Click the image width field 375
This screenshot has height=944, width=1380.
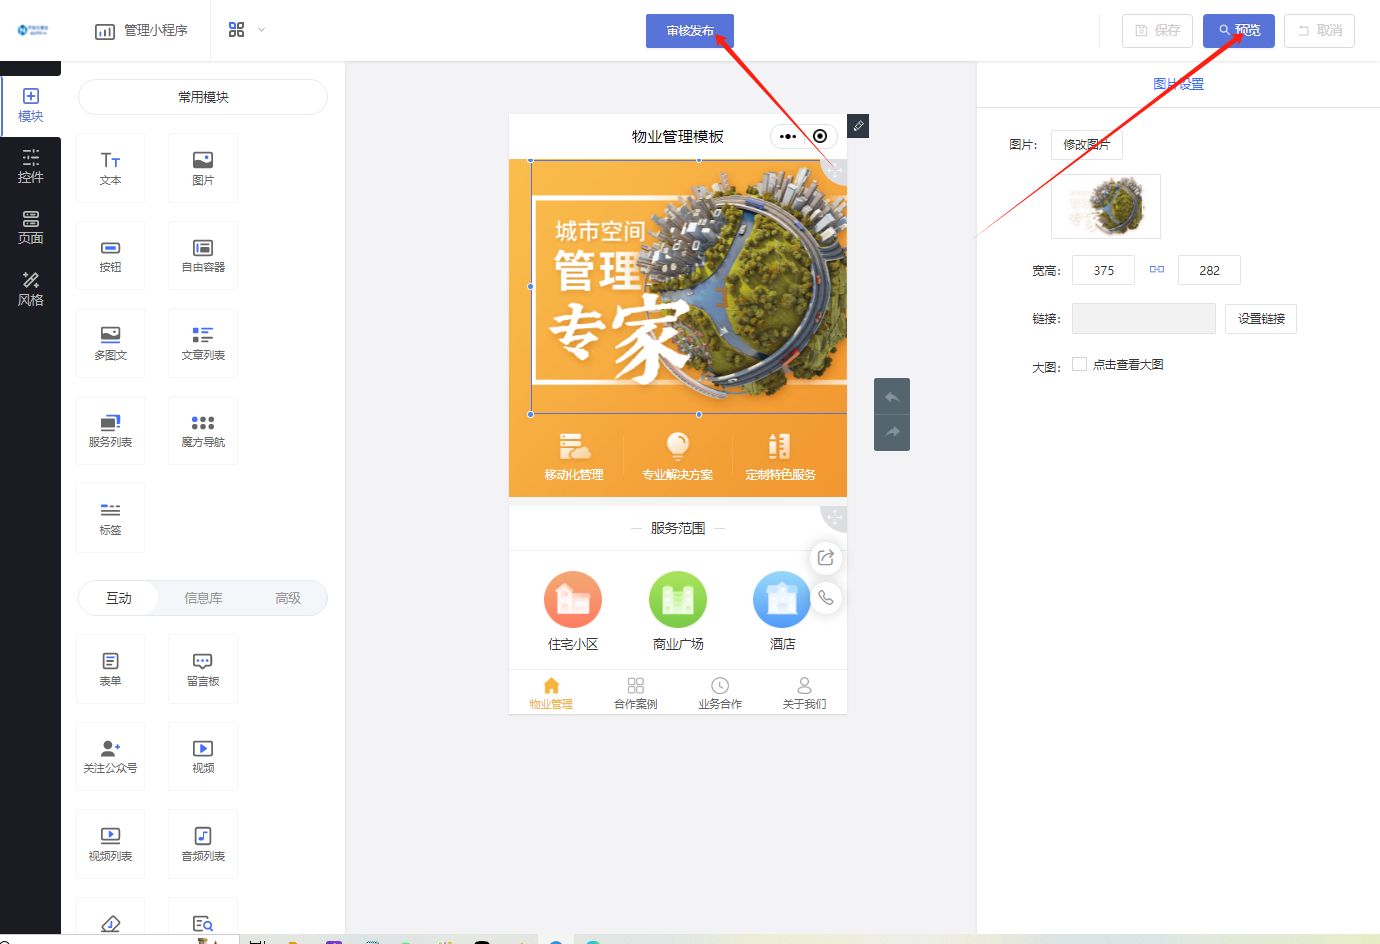tap(1103, 270)
